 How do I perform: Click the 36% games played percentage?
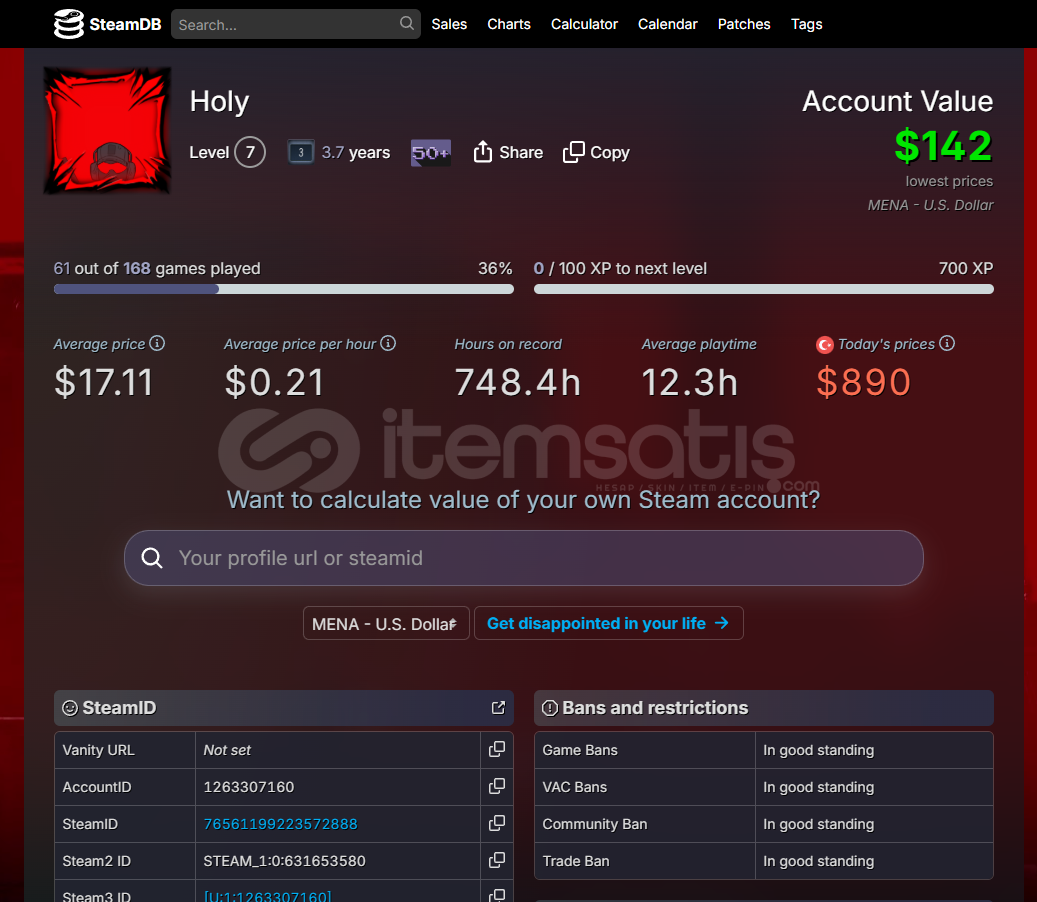click(x=495, y=268)
